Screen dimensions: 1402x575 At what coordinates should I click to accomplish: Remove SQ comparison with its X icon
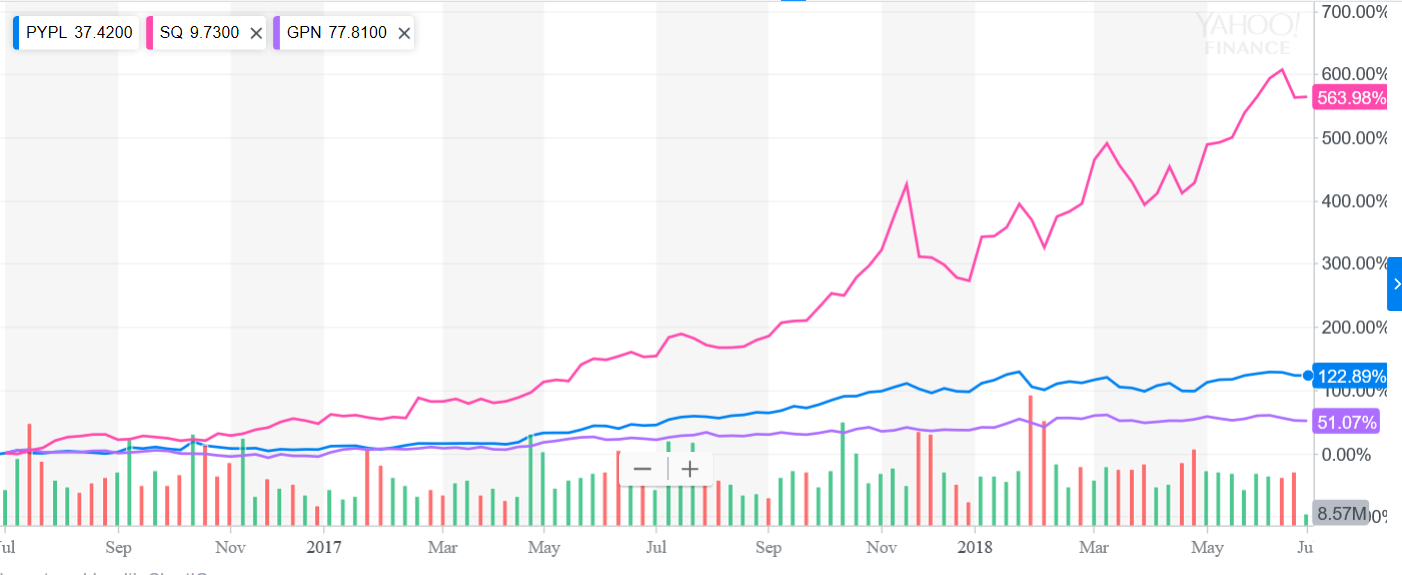coord(256,33)
